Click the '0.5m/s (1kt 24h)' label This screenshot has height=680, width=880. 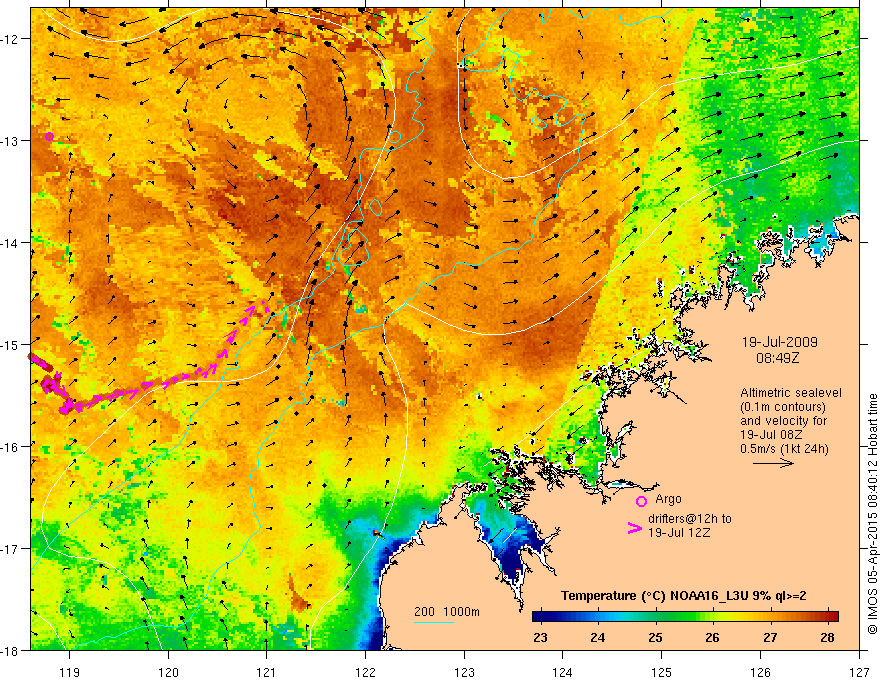(784, 449)
